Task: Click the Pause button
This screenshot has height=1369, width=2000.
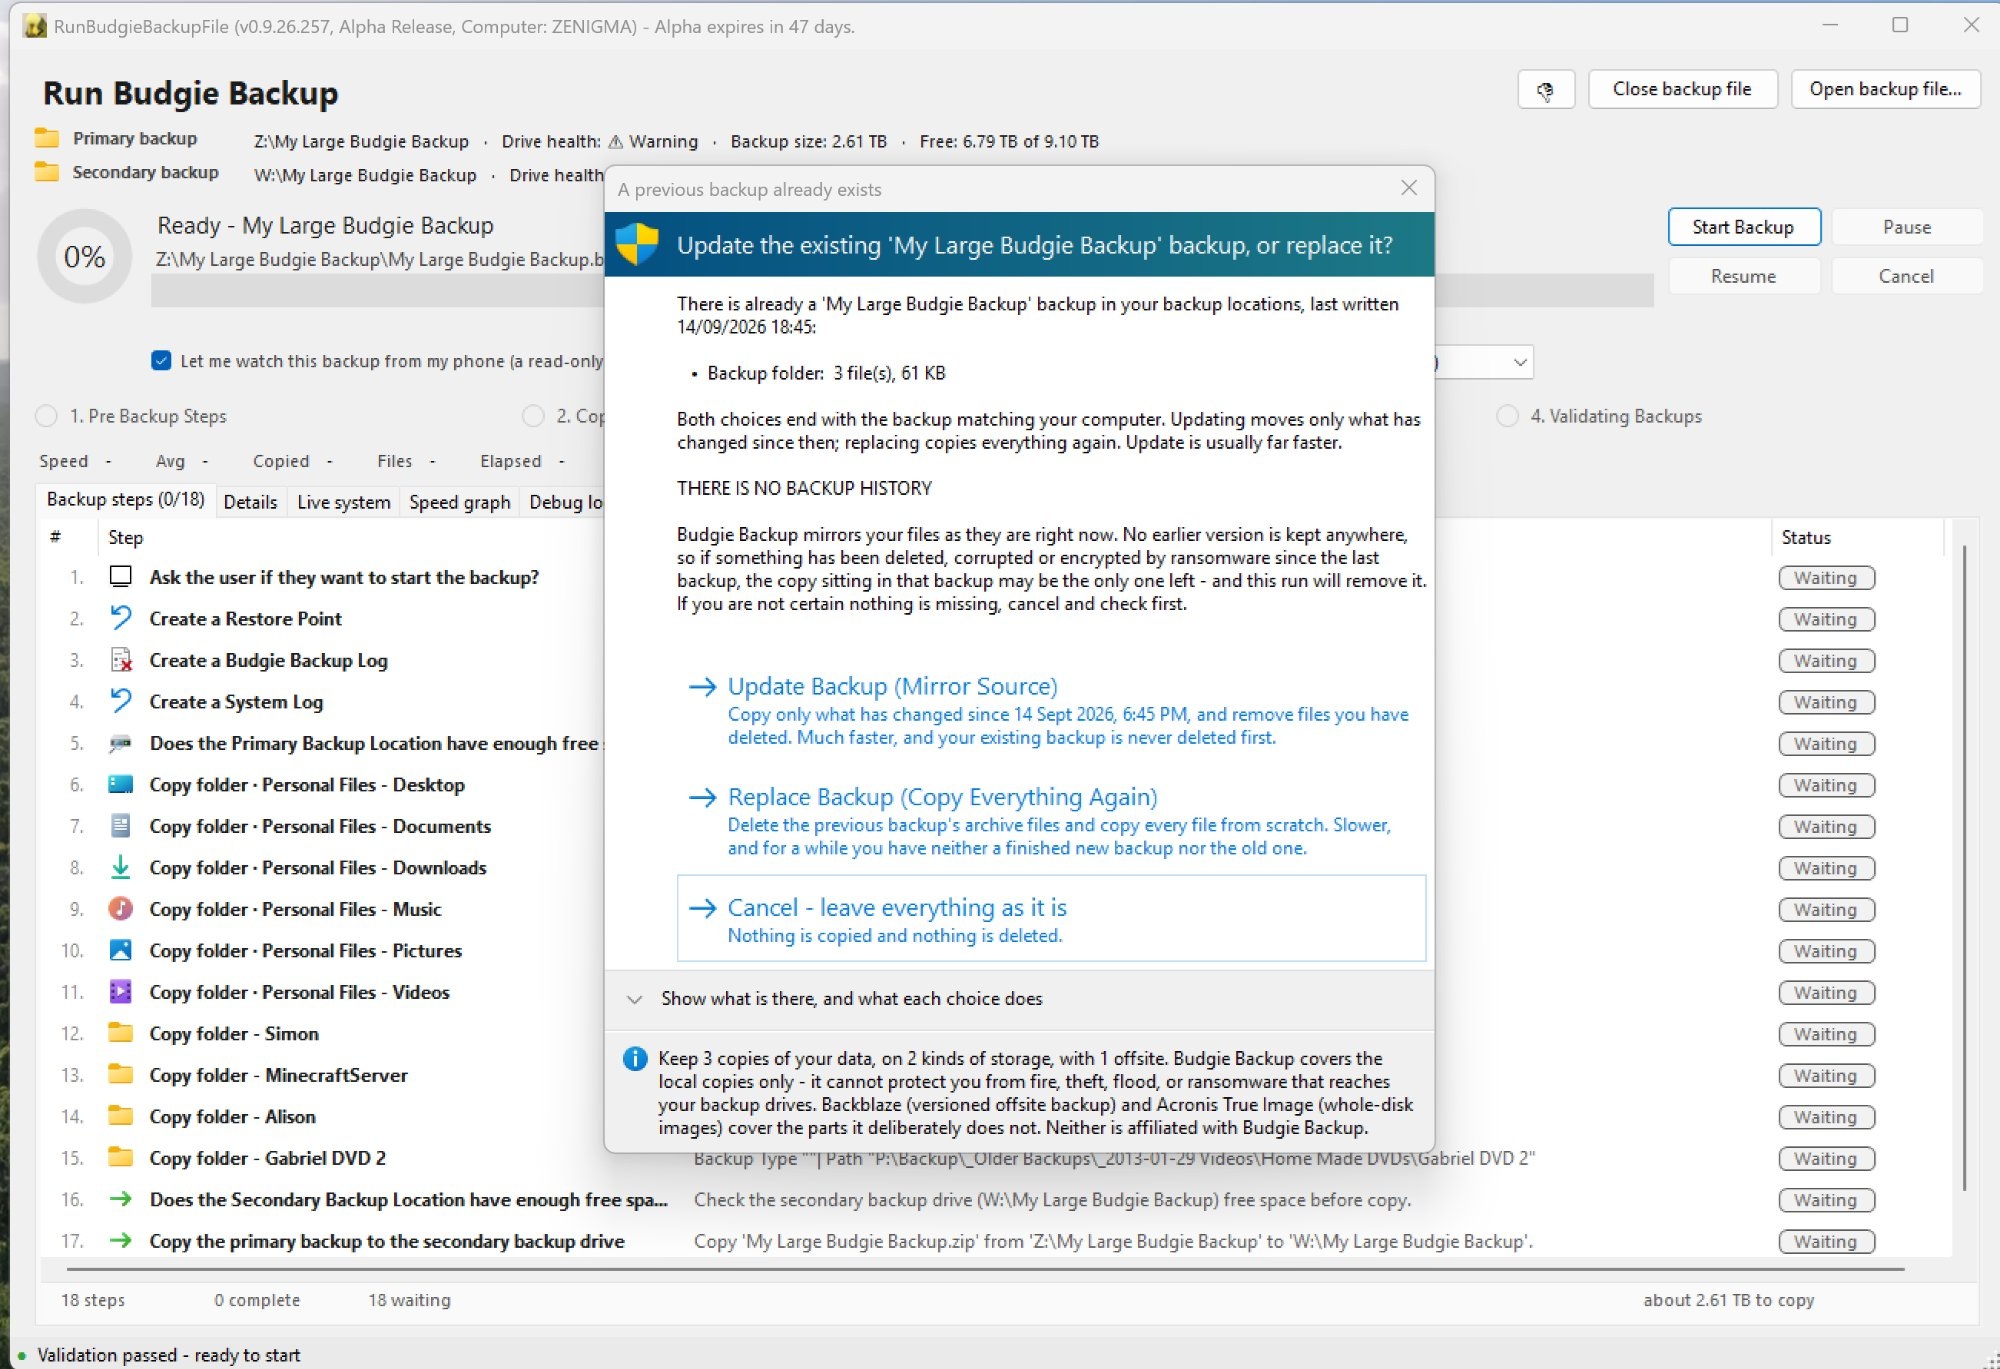Action: 1907,227
